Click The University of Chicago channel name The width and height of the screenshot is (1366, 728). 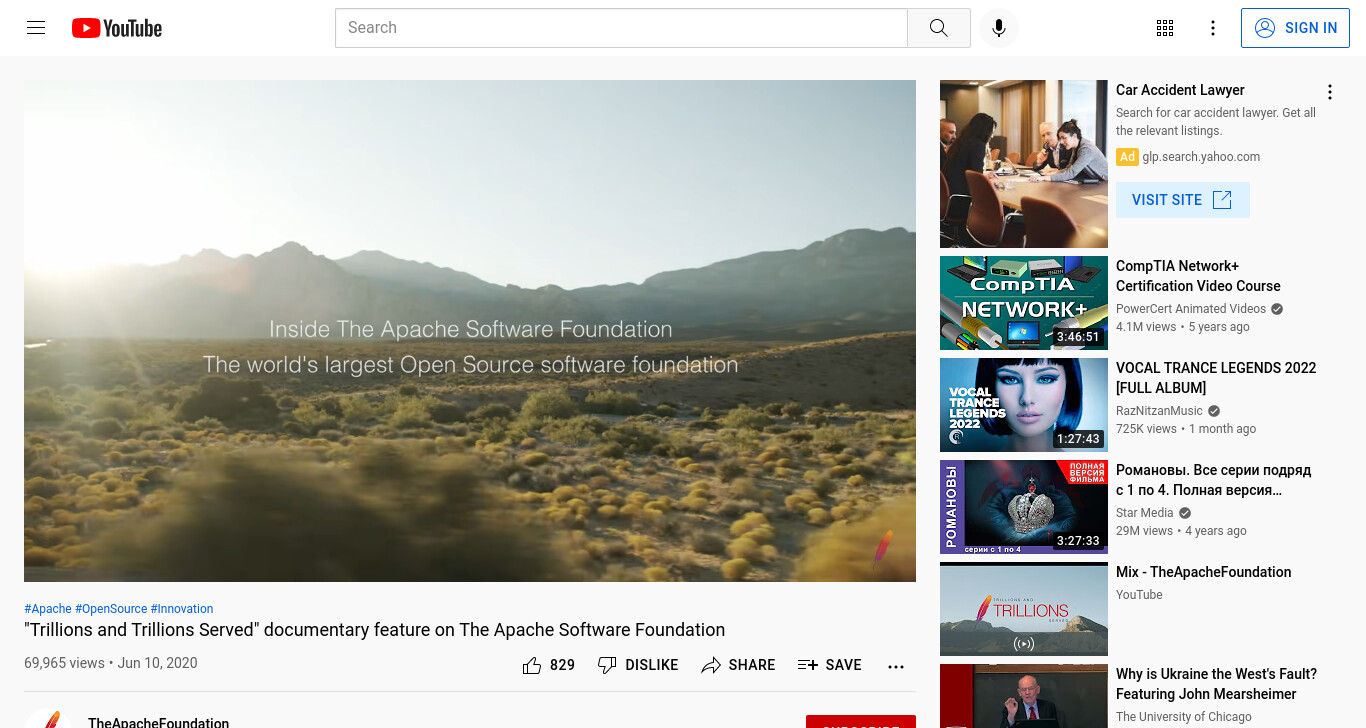tap(1183, 717)
